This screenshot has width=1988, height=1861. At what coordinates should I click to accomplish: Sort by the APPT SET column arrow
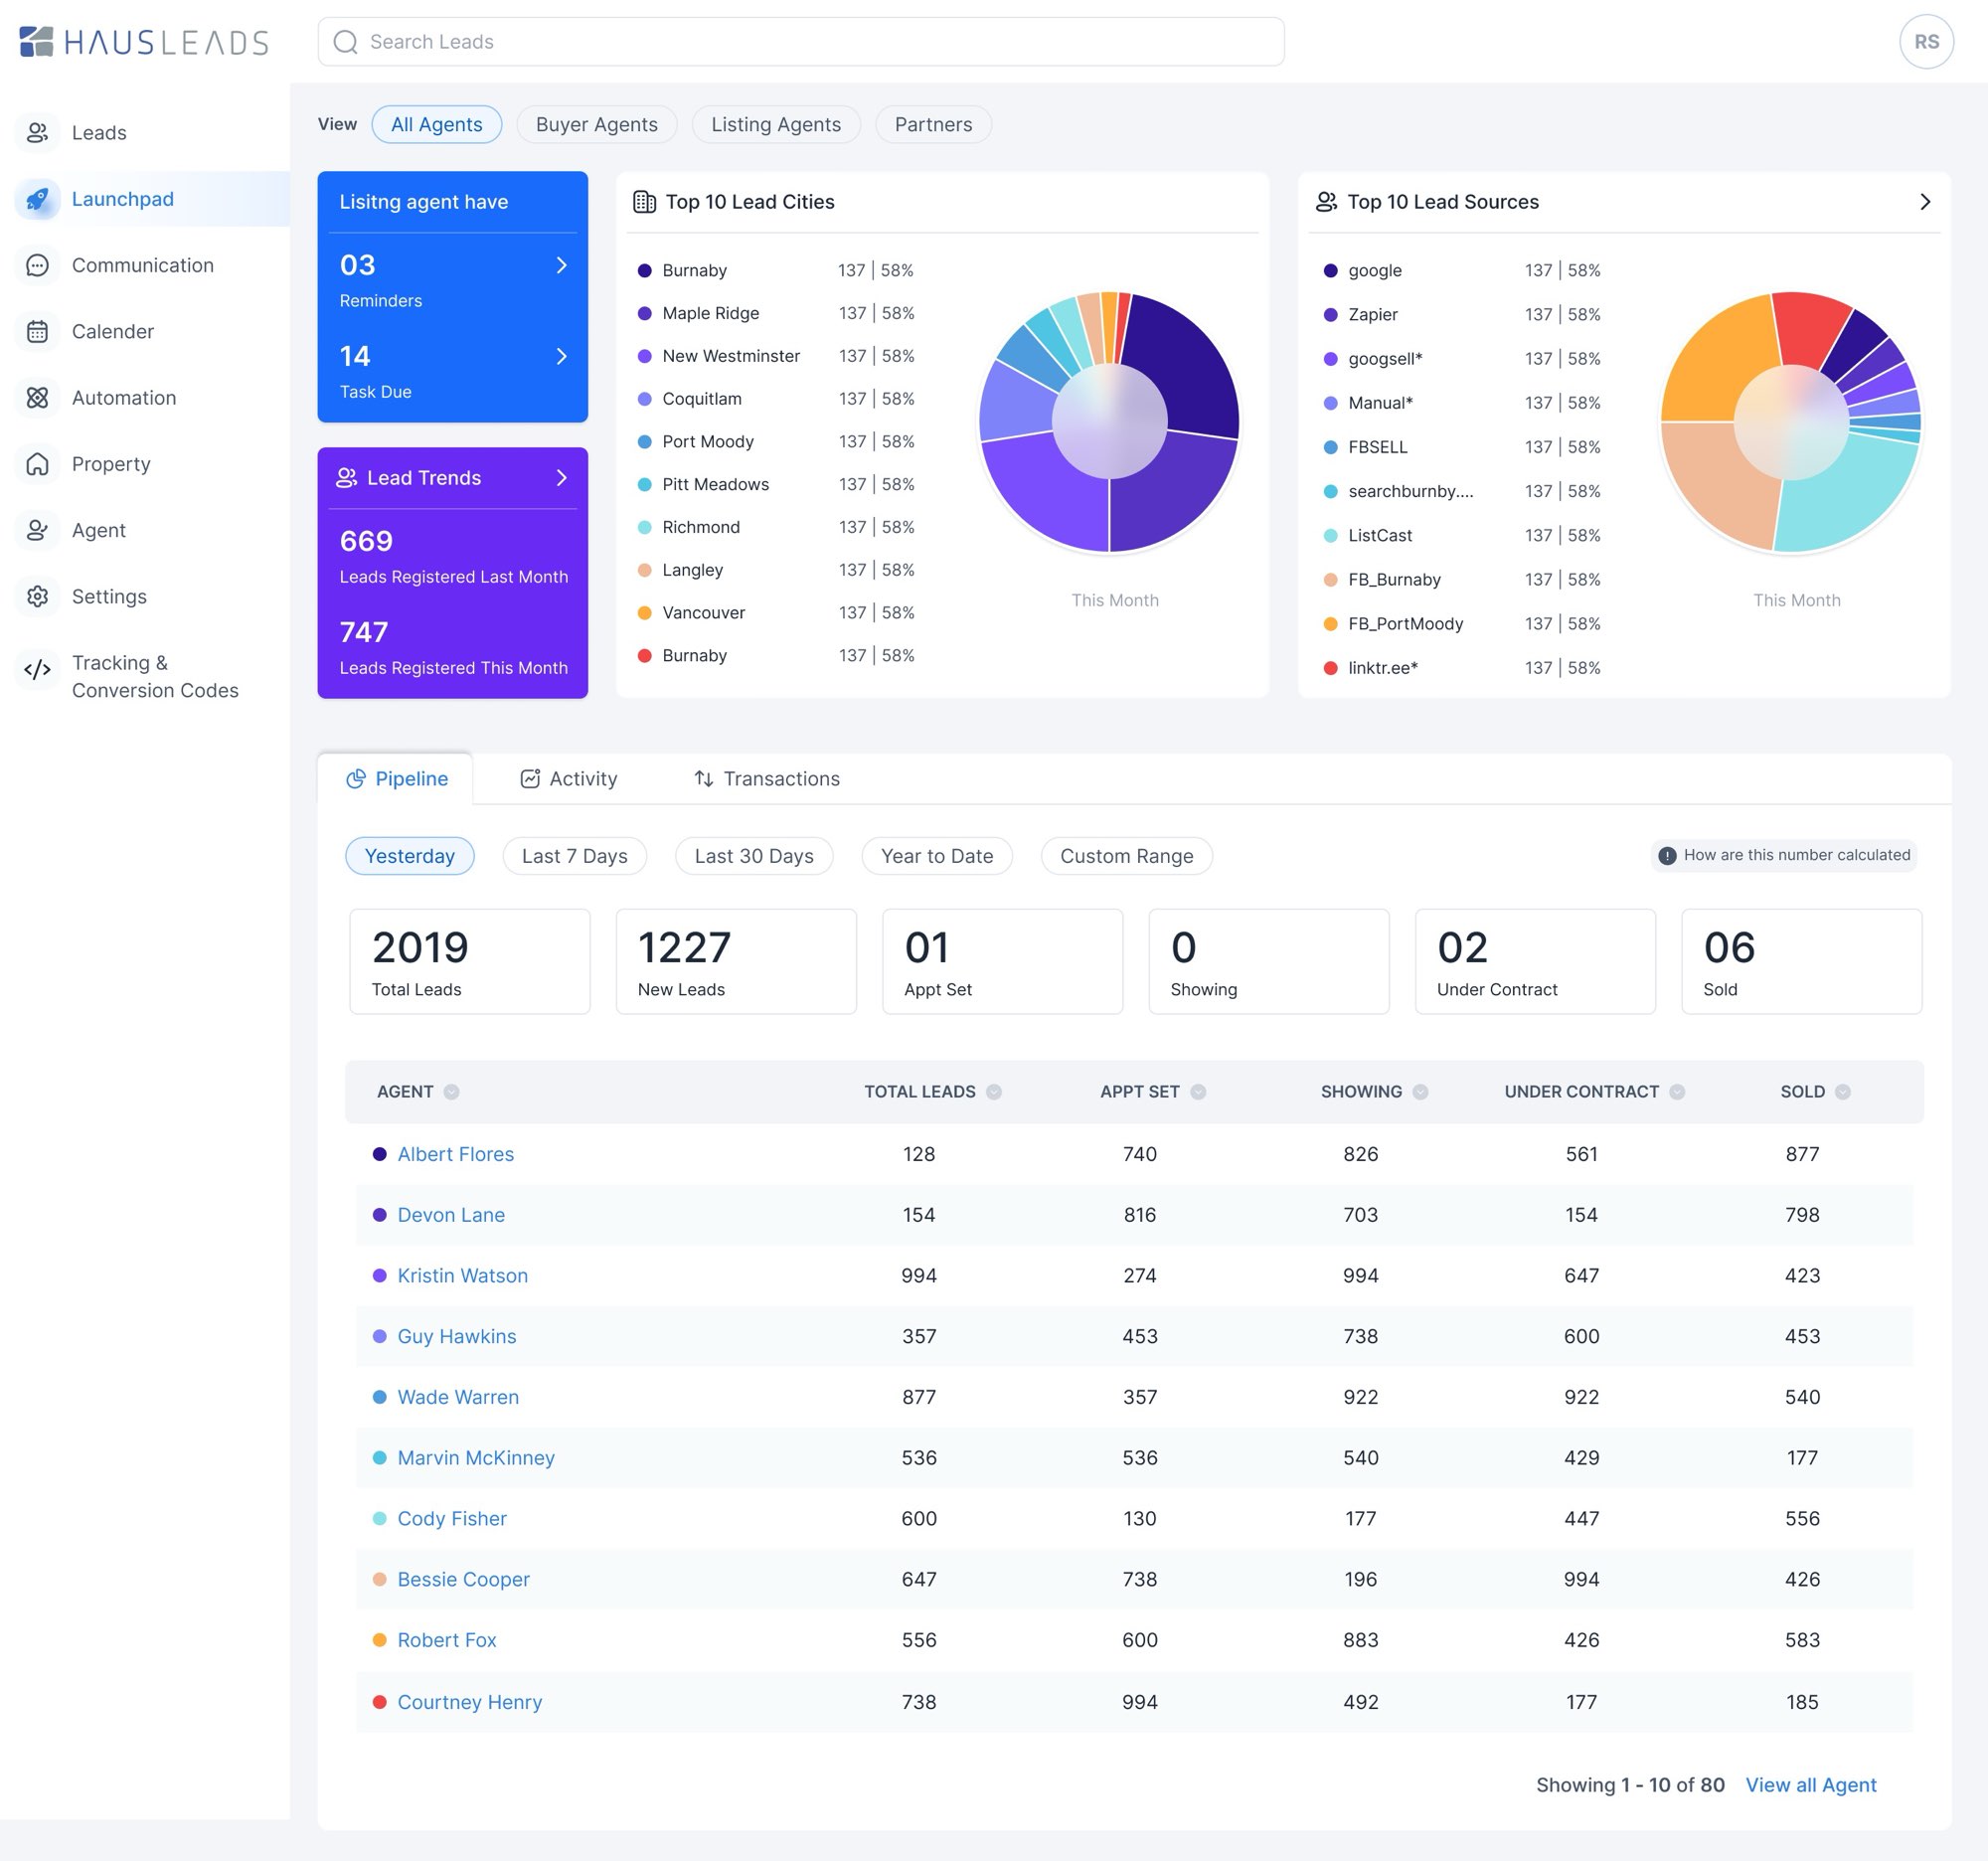(1198, 1092)
